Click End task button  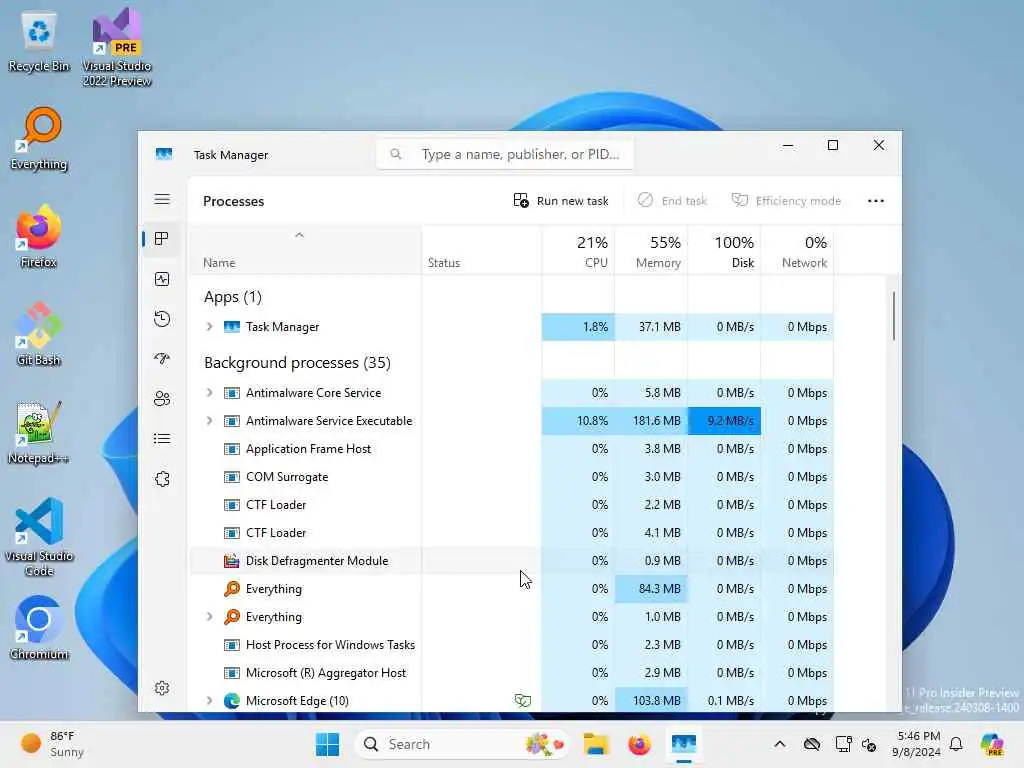tap(672, 200)
